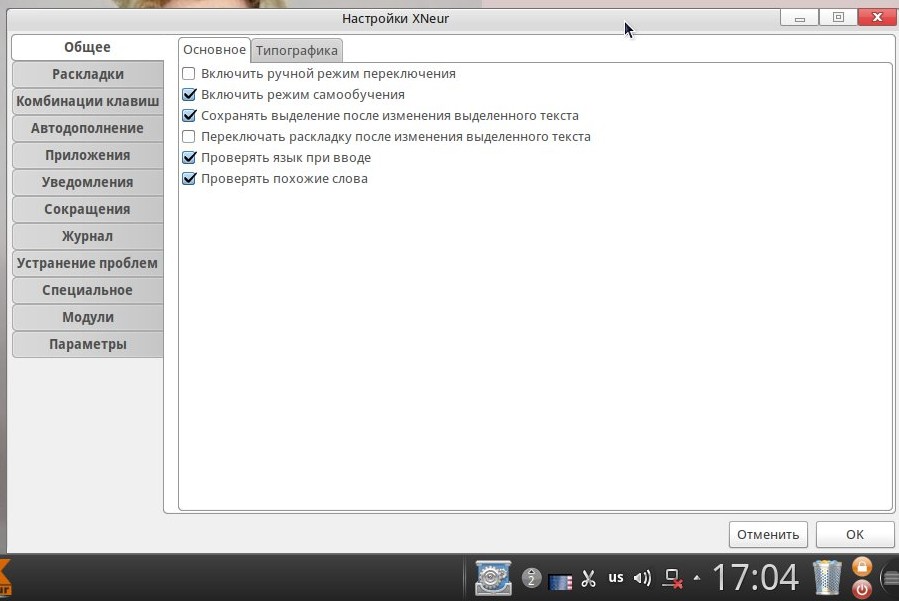Viewport: 899px width, 601px height.
Task: Toggle 'Сохранять выделение после изменения выделенного текста'
Action: click(x=189, y=115)
